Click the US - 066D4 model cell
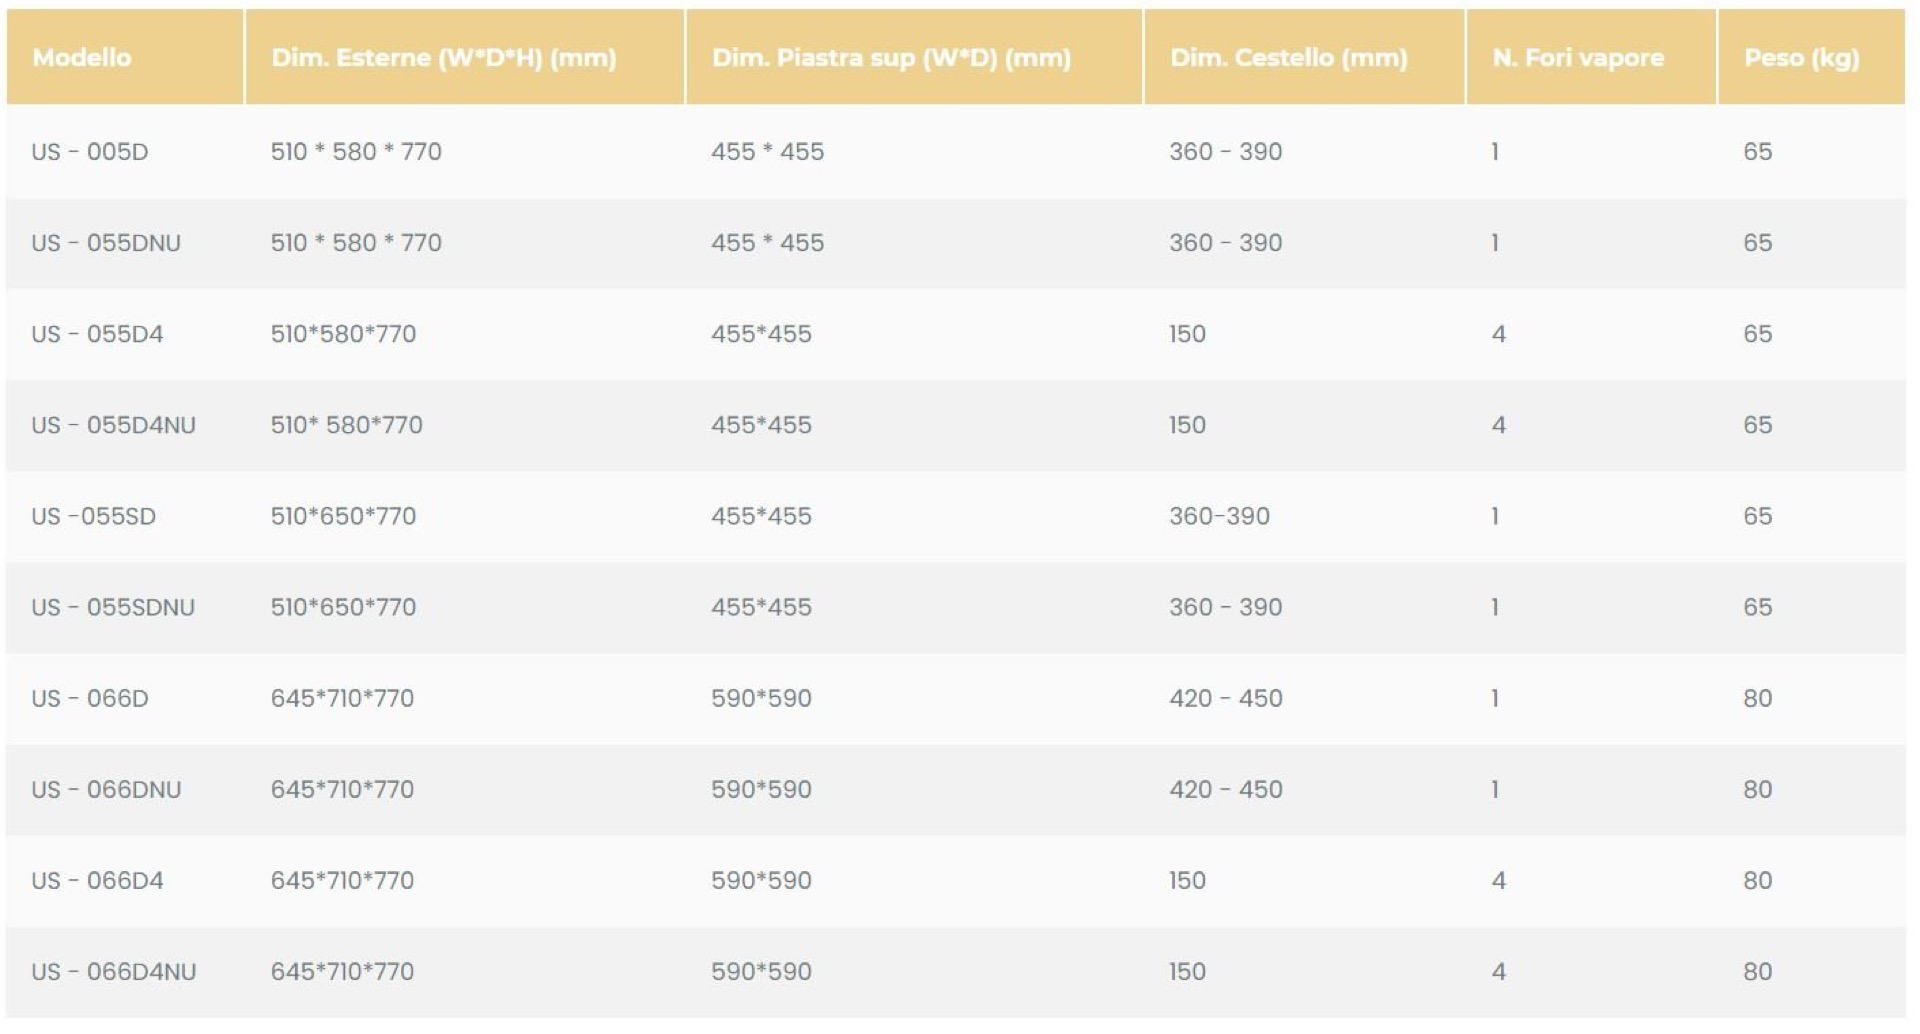Viewport: 1920px width, 1034px height. [97, 880]
